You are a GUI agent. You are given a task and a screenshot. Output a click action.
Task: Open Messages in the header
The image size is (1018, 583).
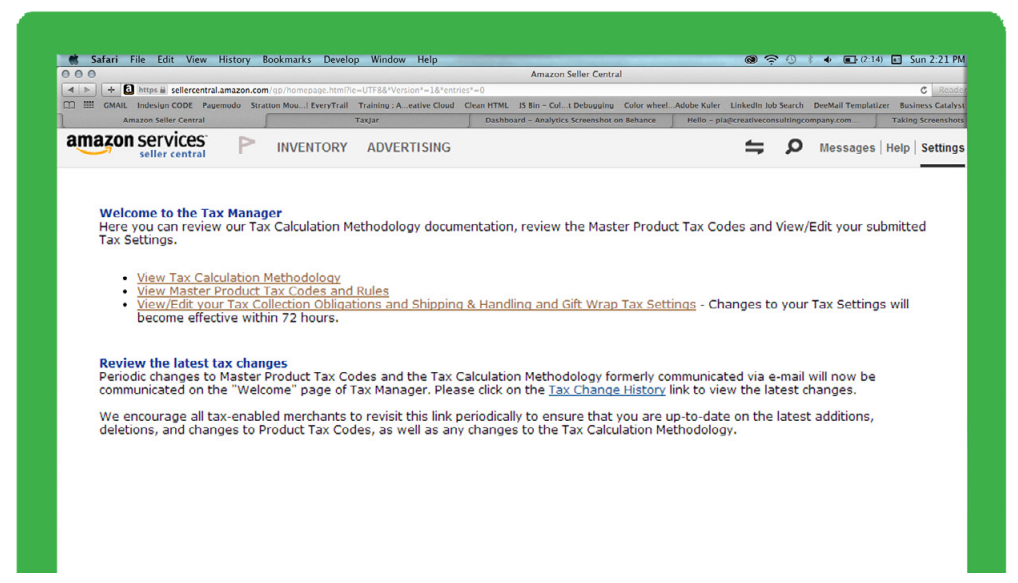point(847,148)
